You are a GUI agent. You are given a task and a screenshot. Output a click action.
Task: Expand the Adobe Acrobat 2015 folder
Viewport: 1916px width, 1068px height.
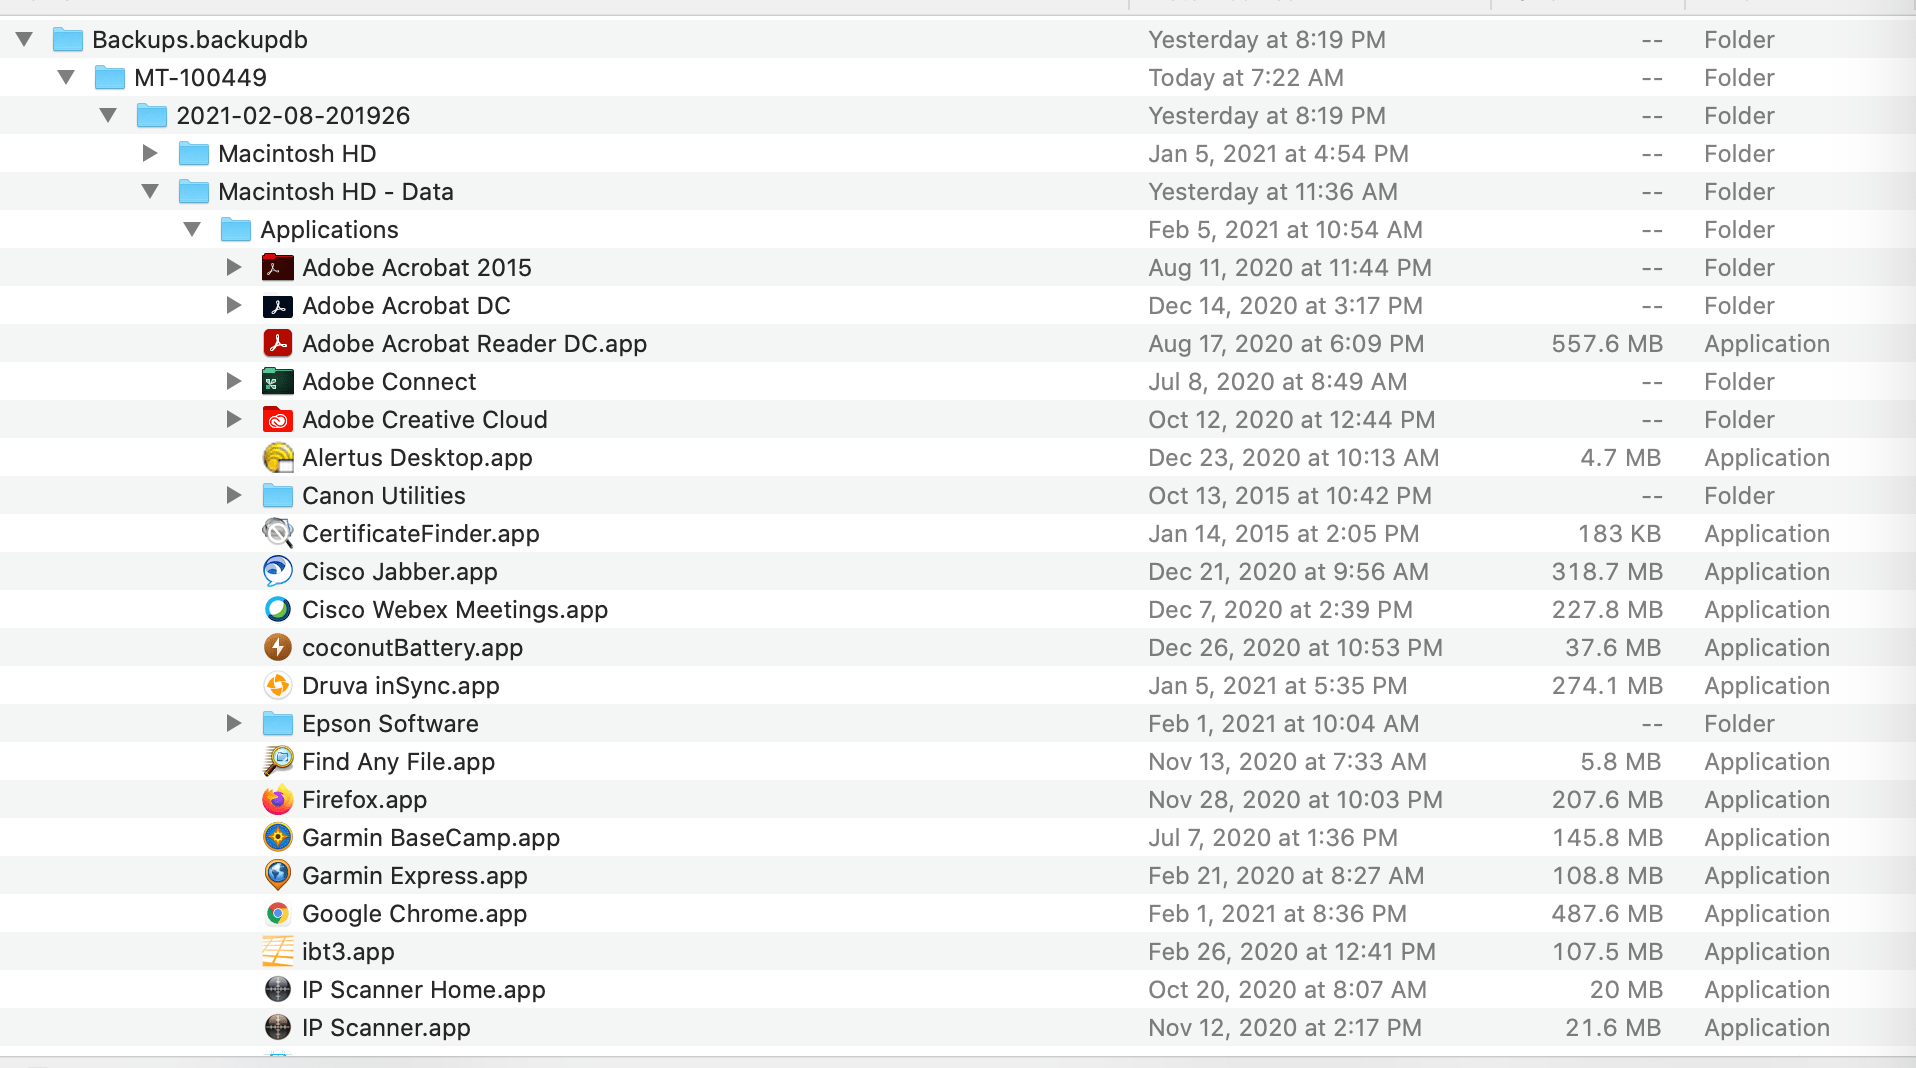coord(233,267)
